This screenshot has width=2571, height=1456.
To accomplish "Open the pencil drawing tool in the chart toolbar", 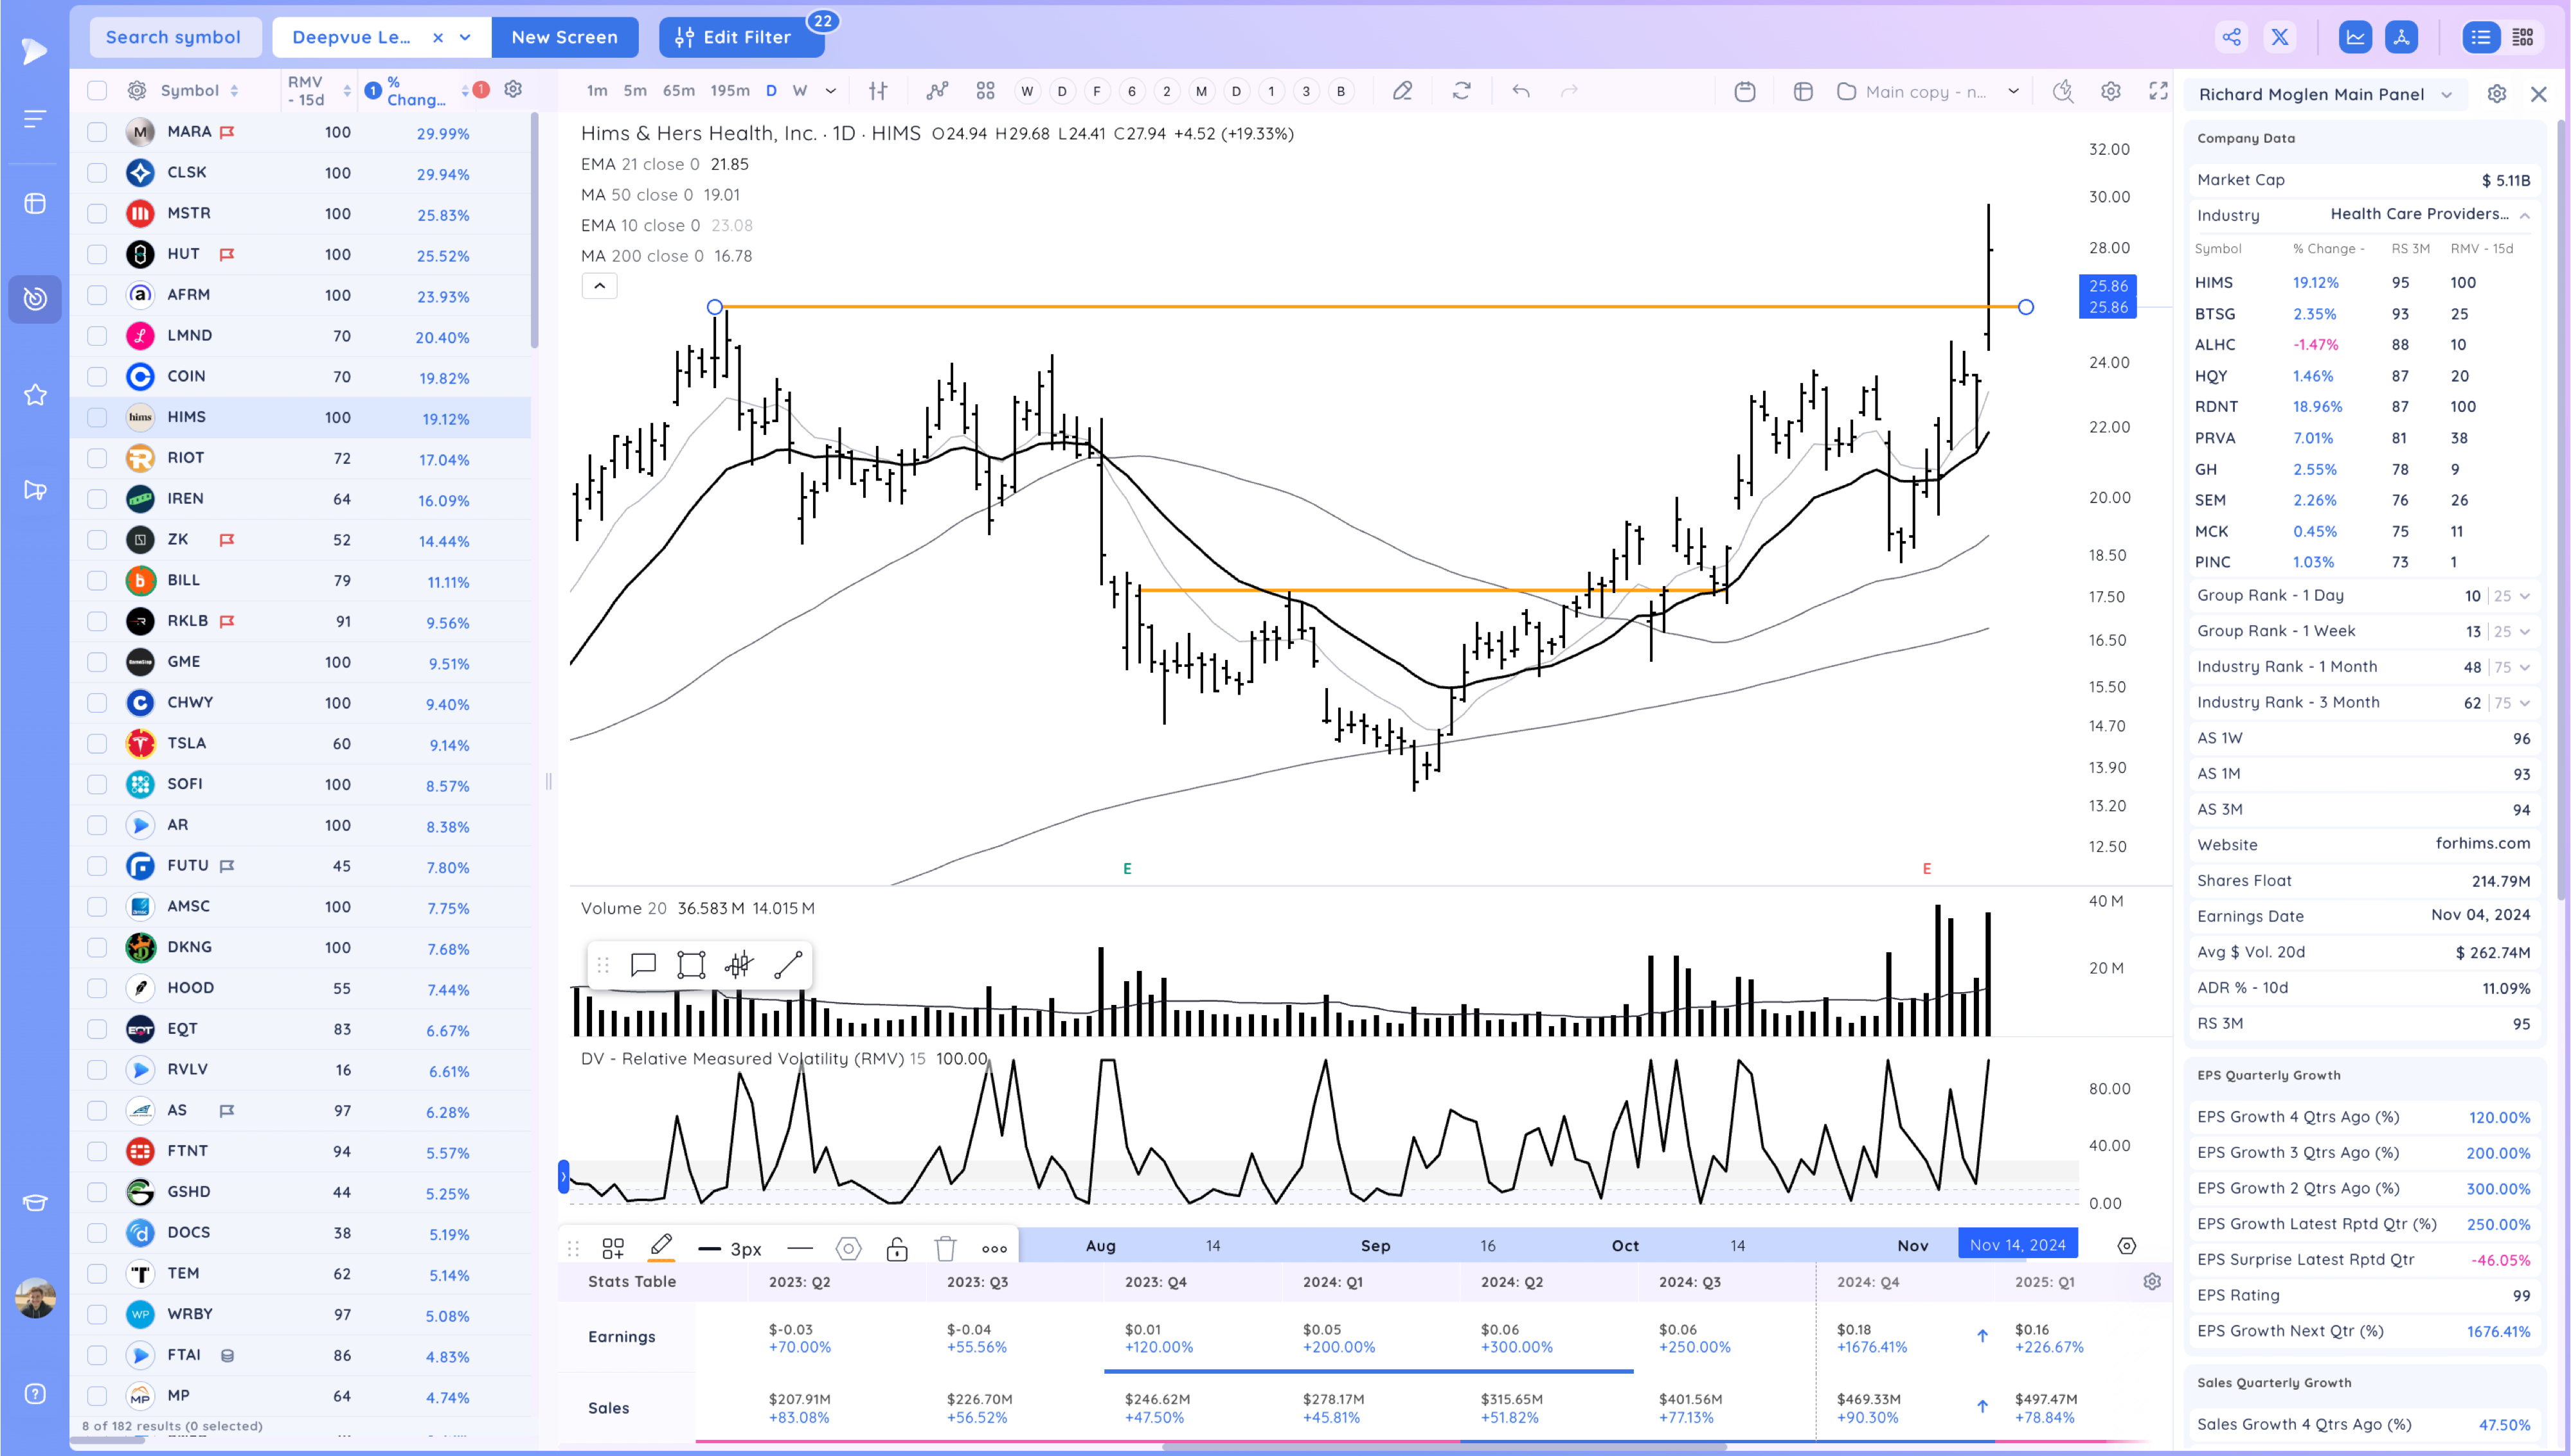I will click(1402, 91).
